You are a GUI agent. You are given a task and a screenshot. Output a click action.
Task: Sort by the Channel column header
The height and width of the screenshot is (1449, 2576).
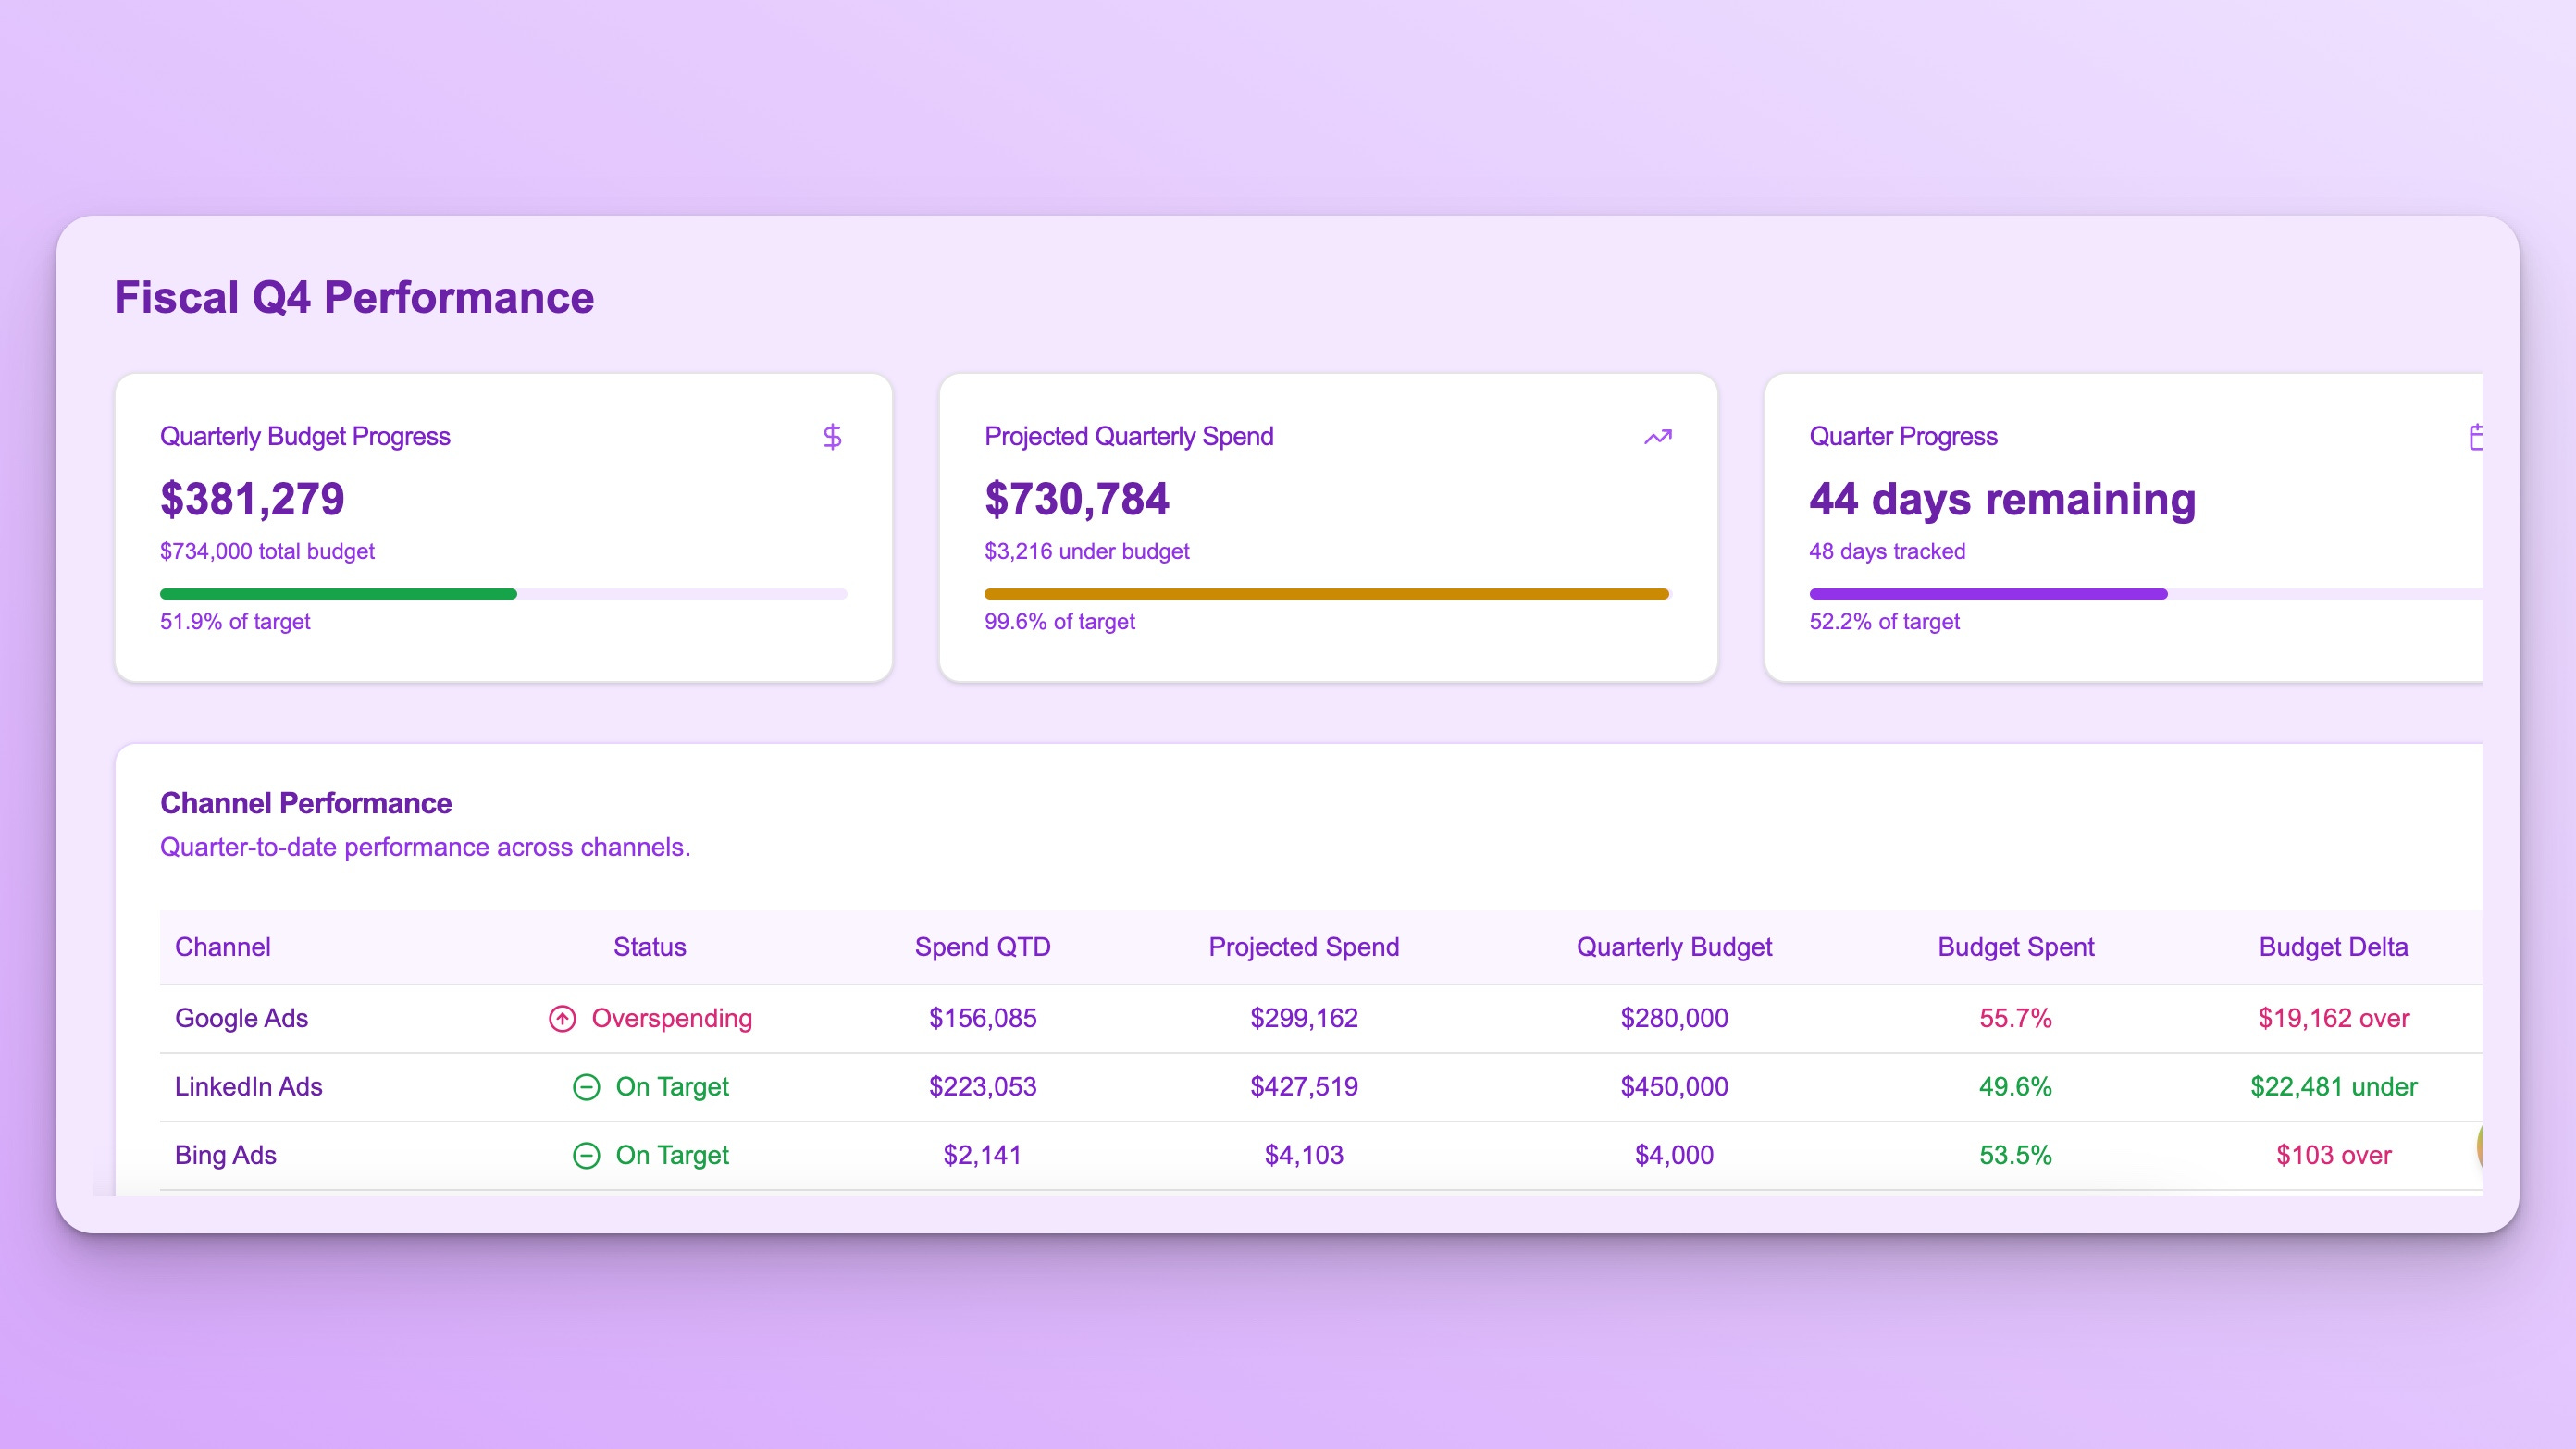coord(222,947)
